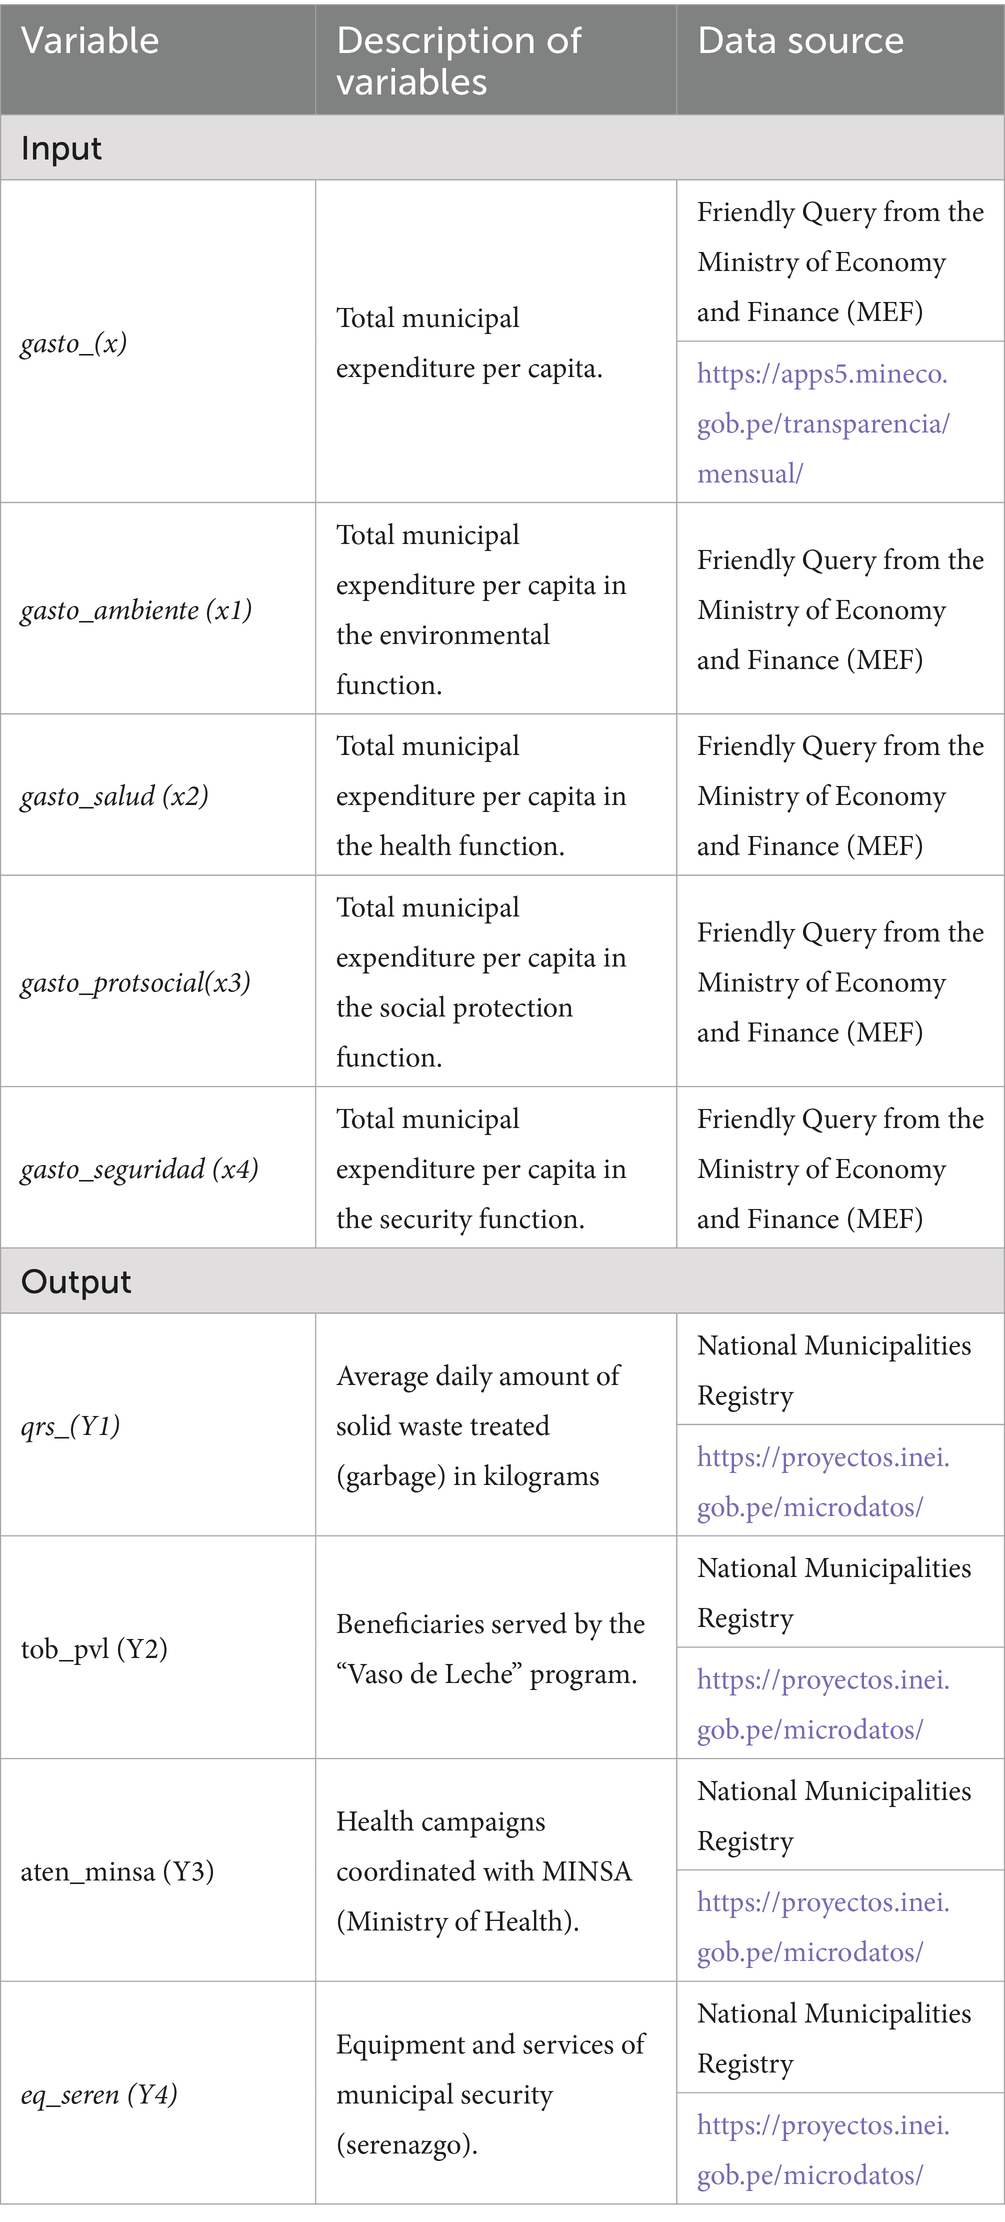1005x2222 pixels.
Task: Click the gasto_(x) variable cell
Action: [x=74, y=343]
